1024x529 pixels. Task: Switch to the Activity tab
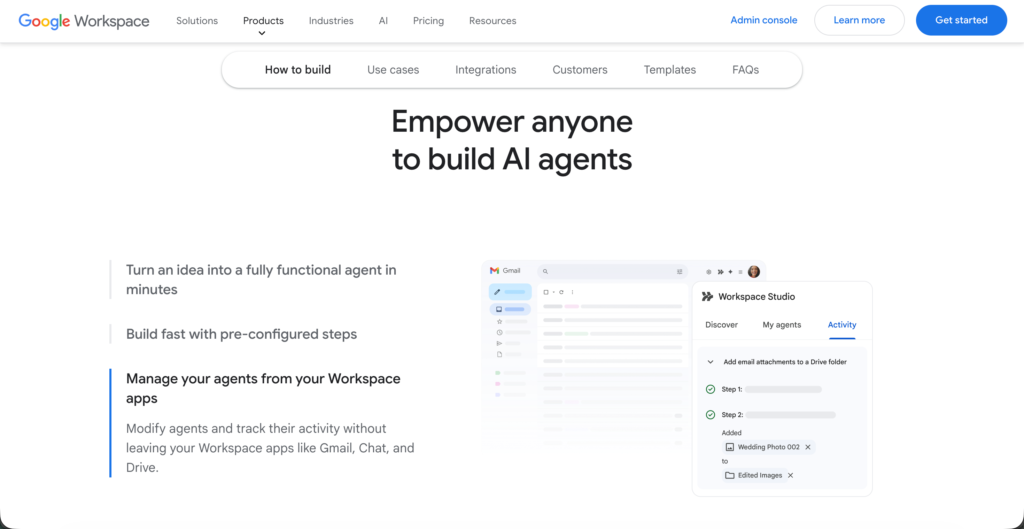point(842,325)
